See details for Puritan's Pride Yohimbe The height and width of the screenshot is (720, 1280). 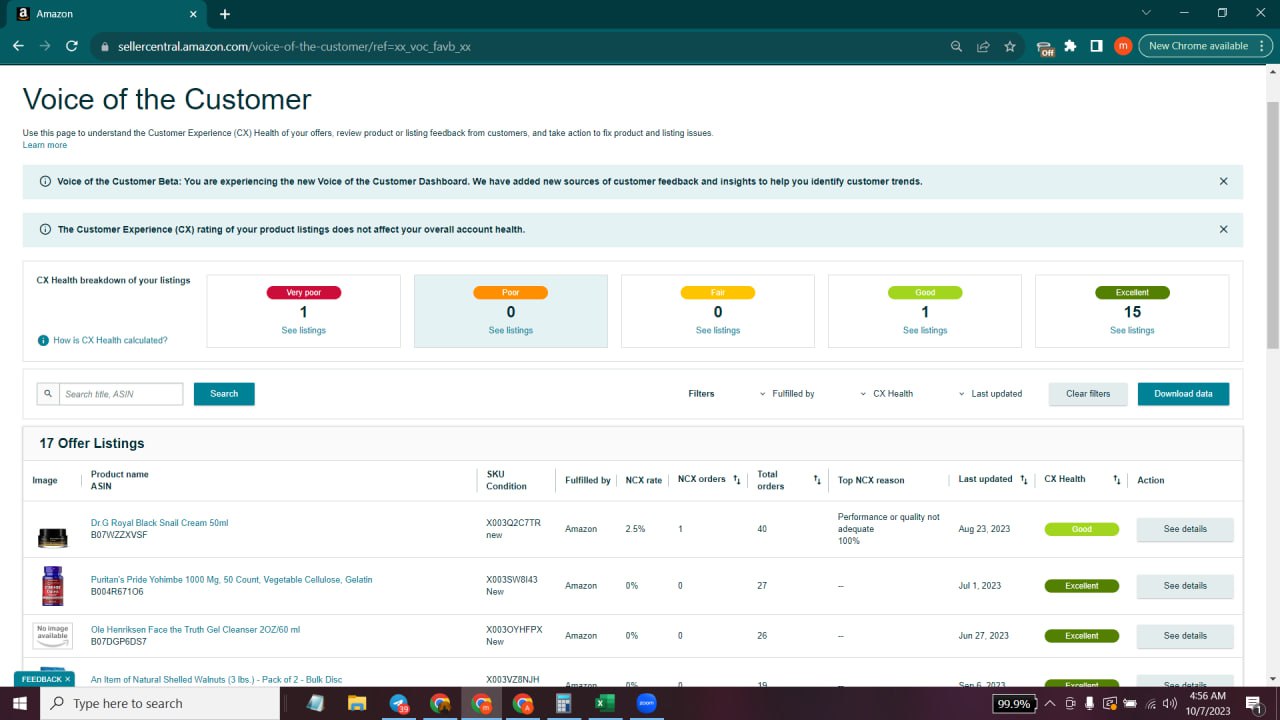pyautogui.click(x=1185, y=586)
